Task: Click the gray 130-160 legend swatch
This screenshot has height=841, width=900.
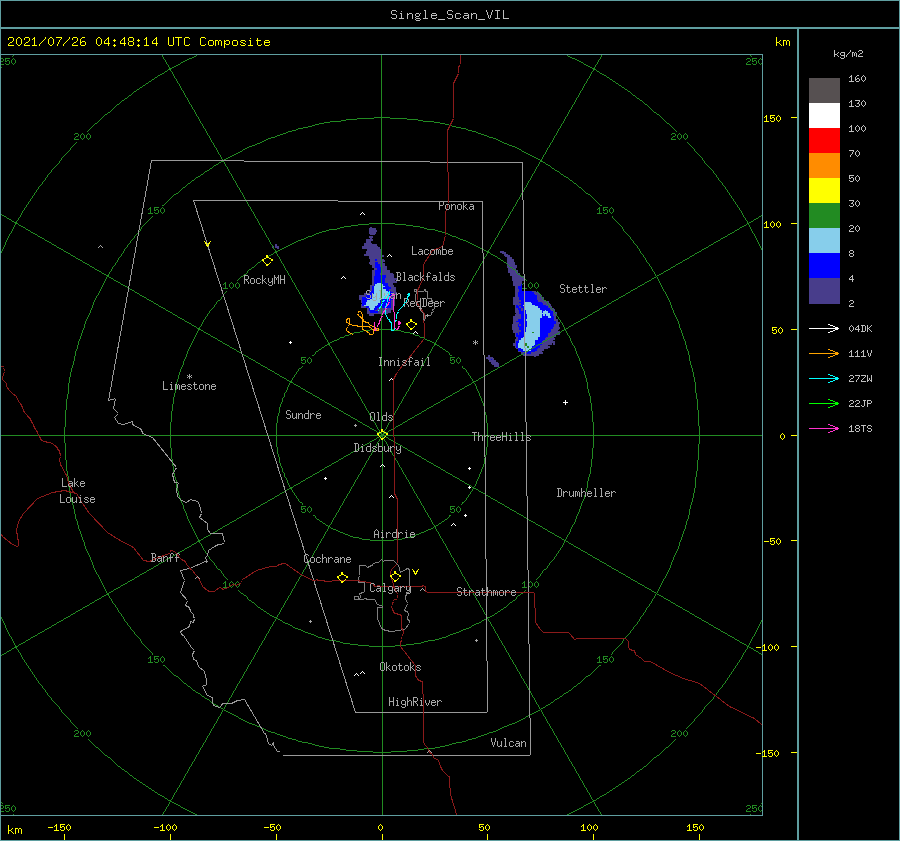Action: [824, 91]
